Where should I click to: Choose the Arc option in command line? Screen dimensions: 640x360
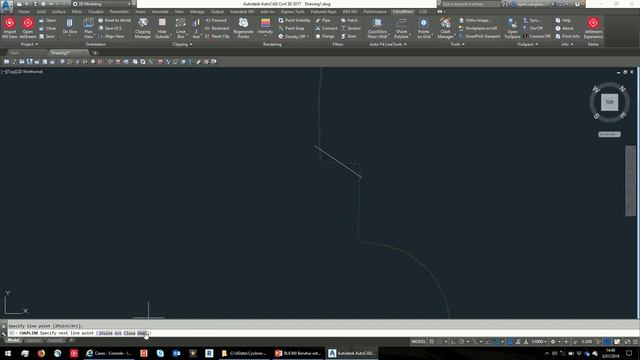[118, 333]
